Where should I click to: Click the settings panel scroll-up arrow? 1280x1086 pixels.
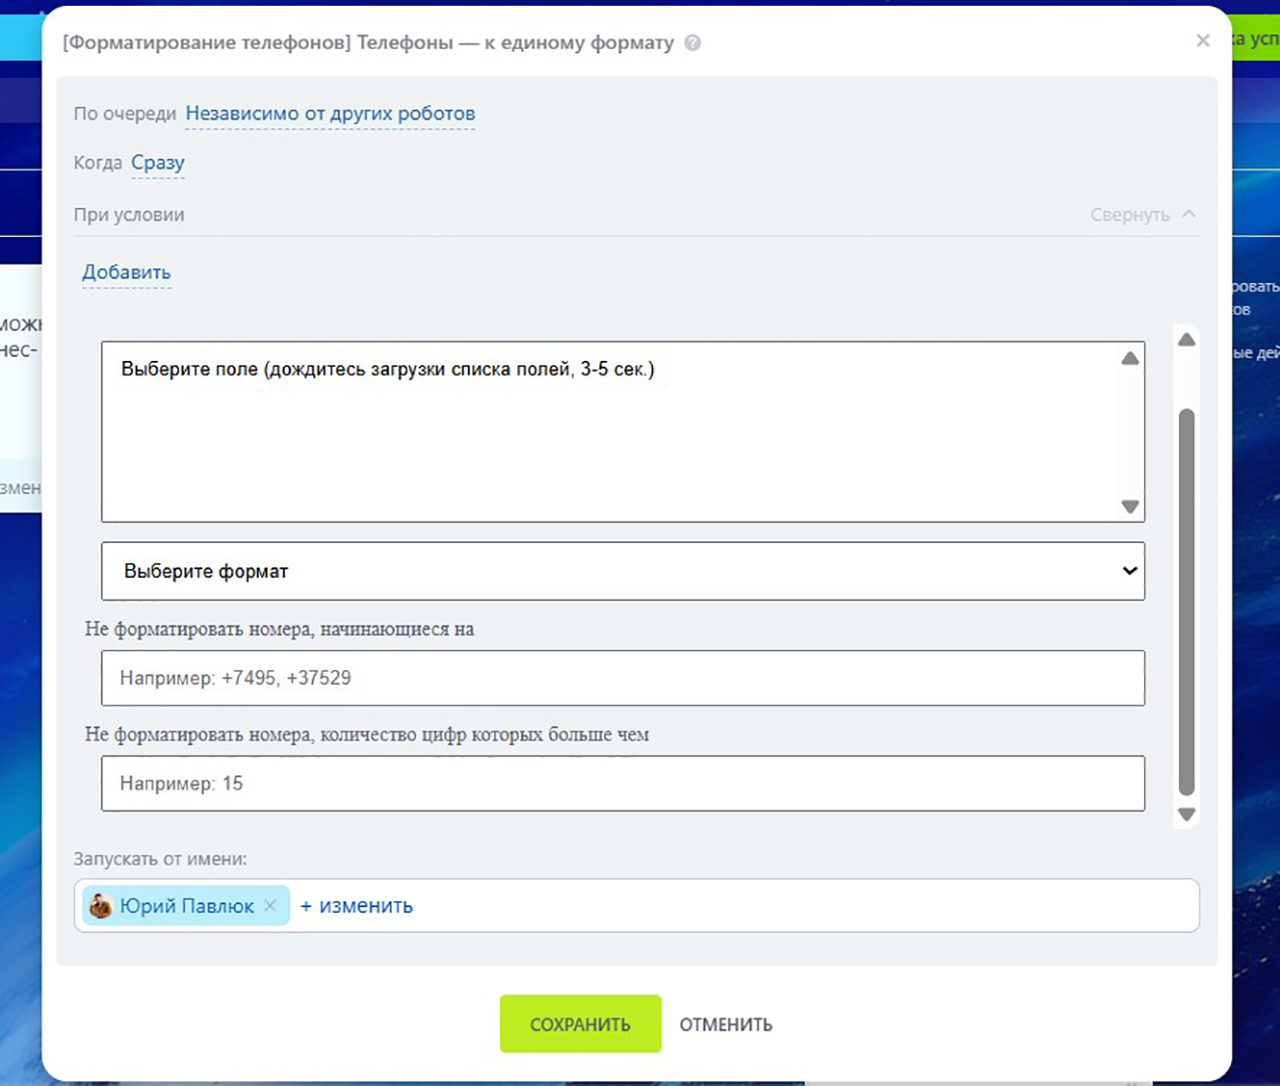point(1187,340)
